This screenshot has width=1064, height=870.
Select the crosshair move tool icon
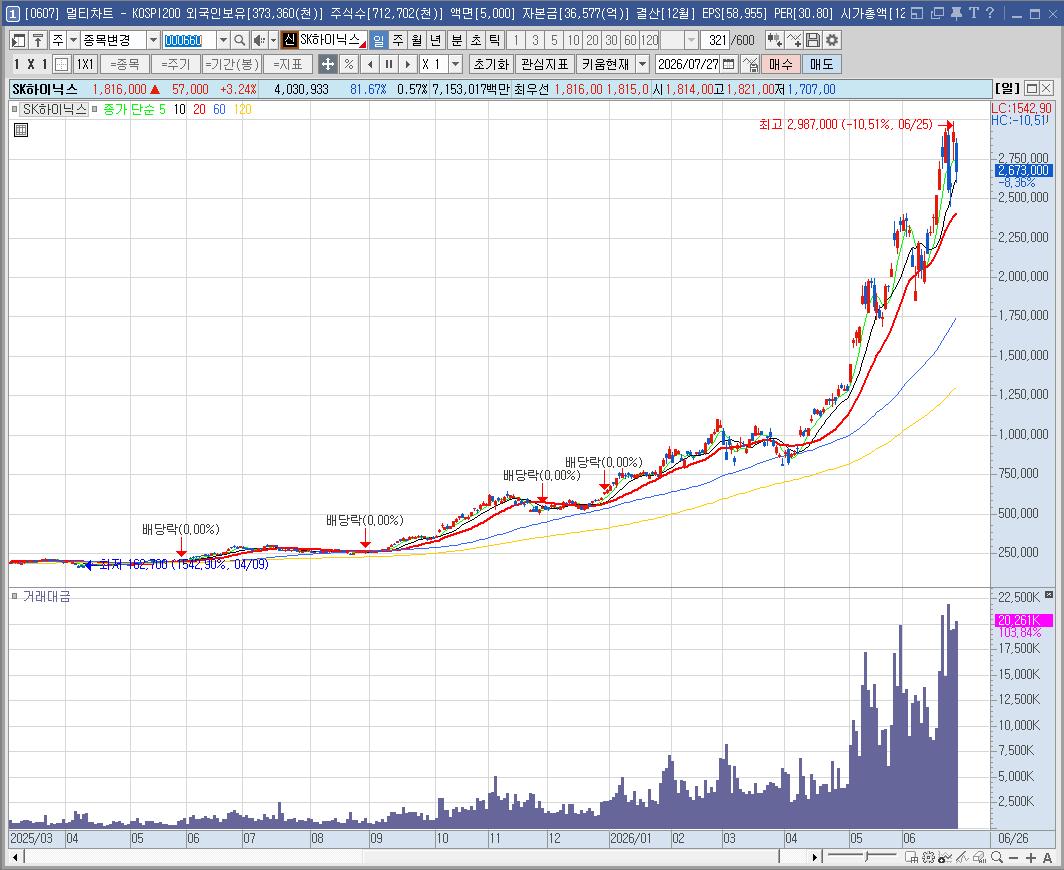pyautogui.click(x=328, y=64)
